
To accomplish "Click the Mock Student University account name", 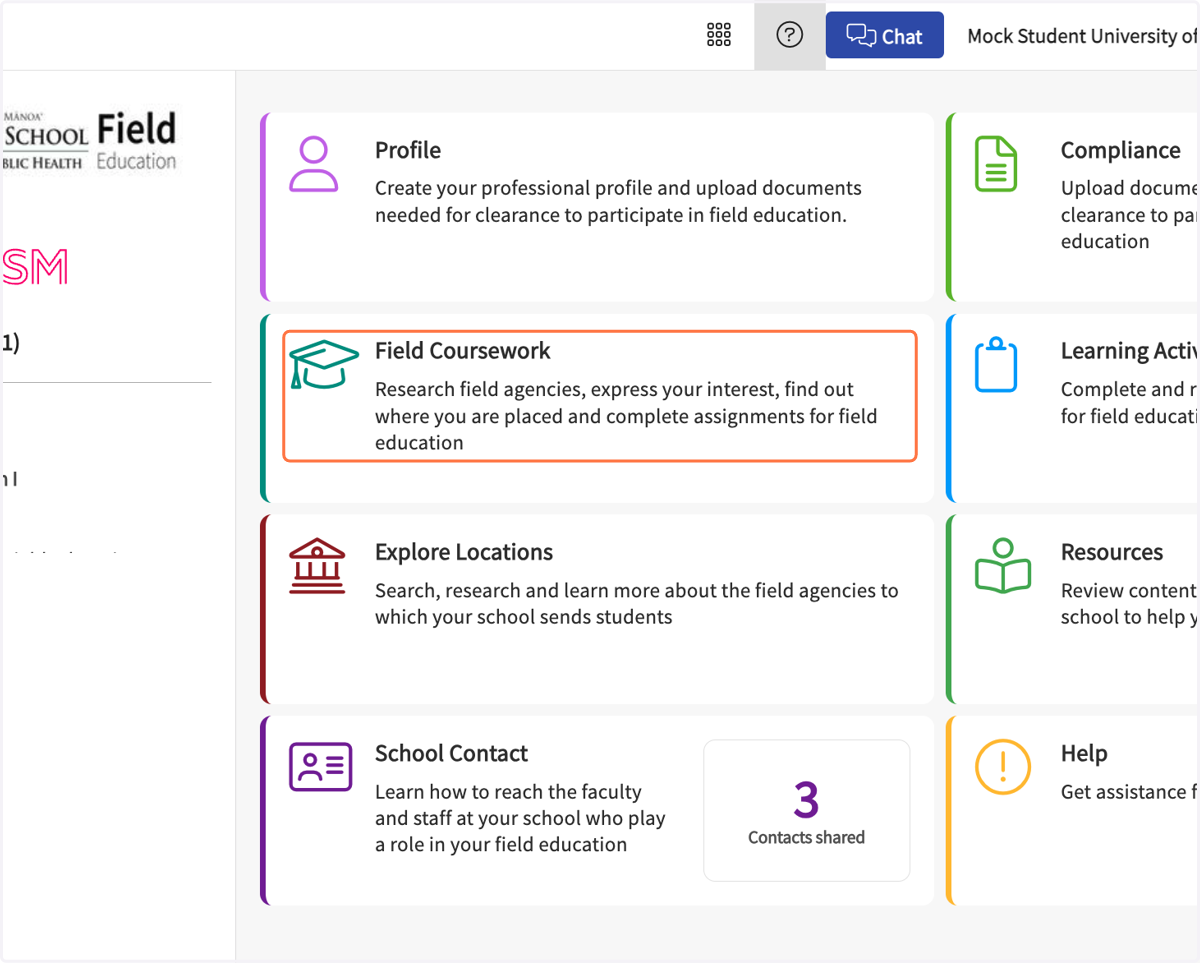I will point(1083,36).
